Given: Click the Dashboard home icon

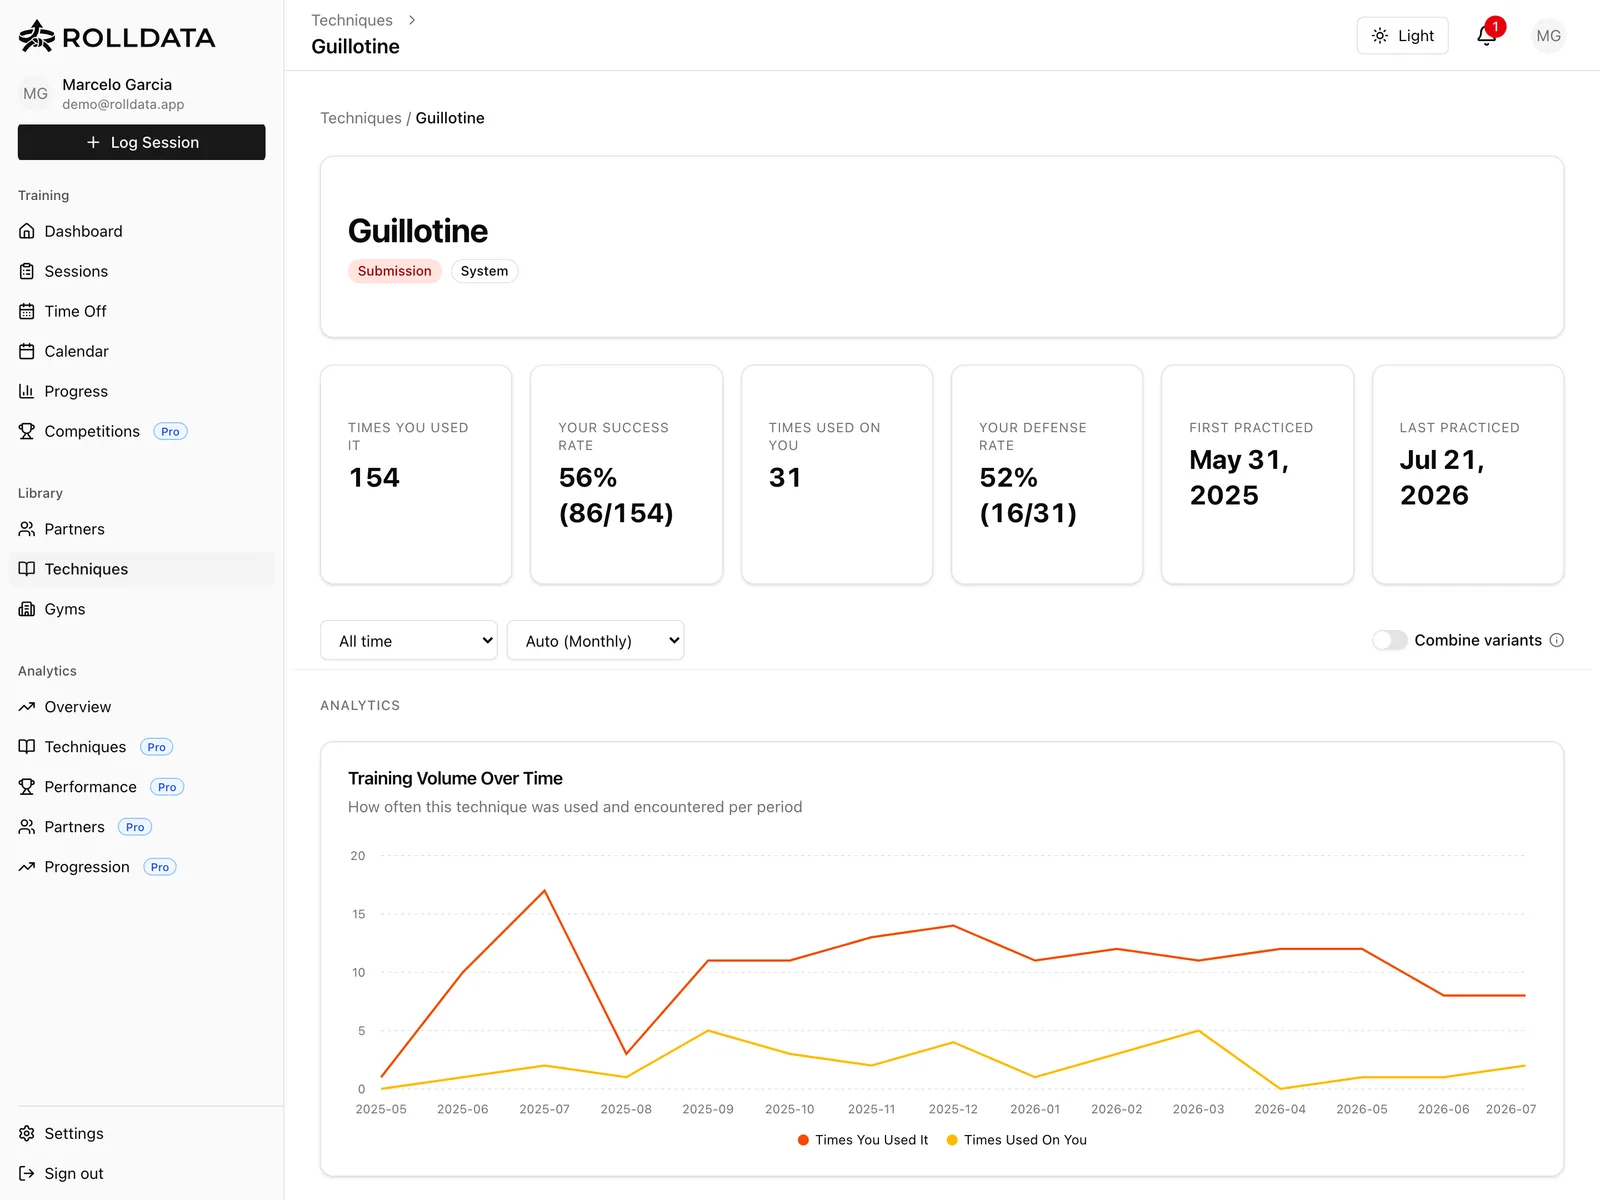Looking at the screenshot, I should tap(27, 231).
